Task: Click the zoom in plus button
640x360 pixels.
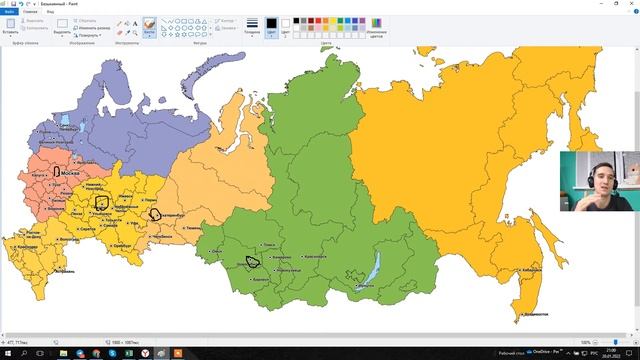Action: (x=636, y=342)
